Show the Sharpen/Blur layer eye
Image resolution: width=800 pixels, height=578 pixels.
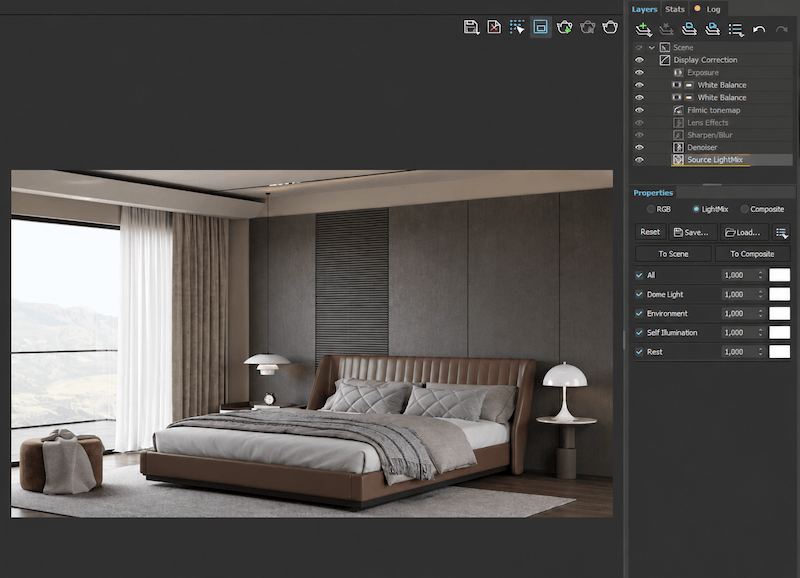[639, 135]
